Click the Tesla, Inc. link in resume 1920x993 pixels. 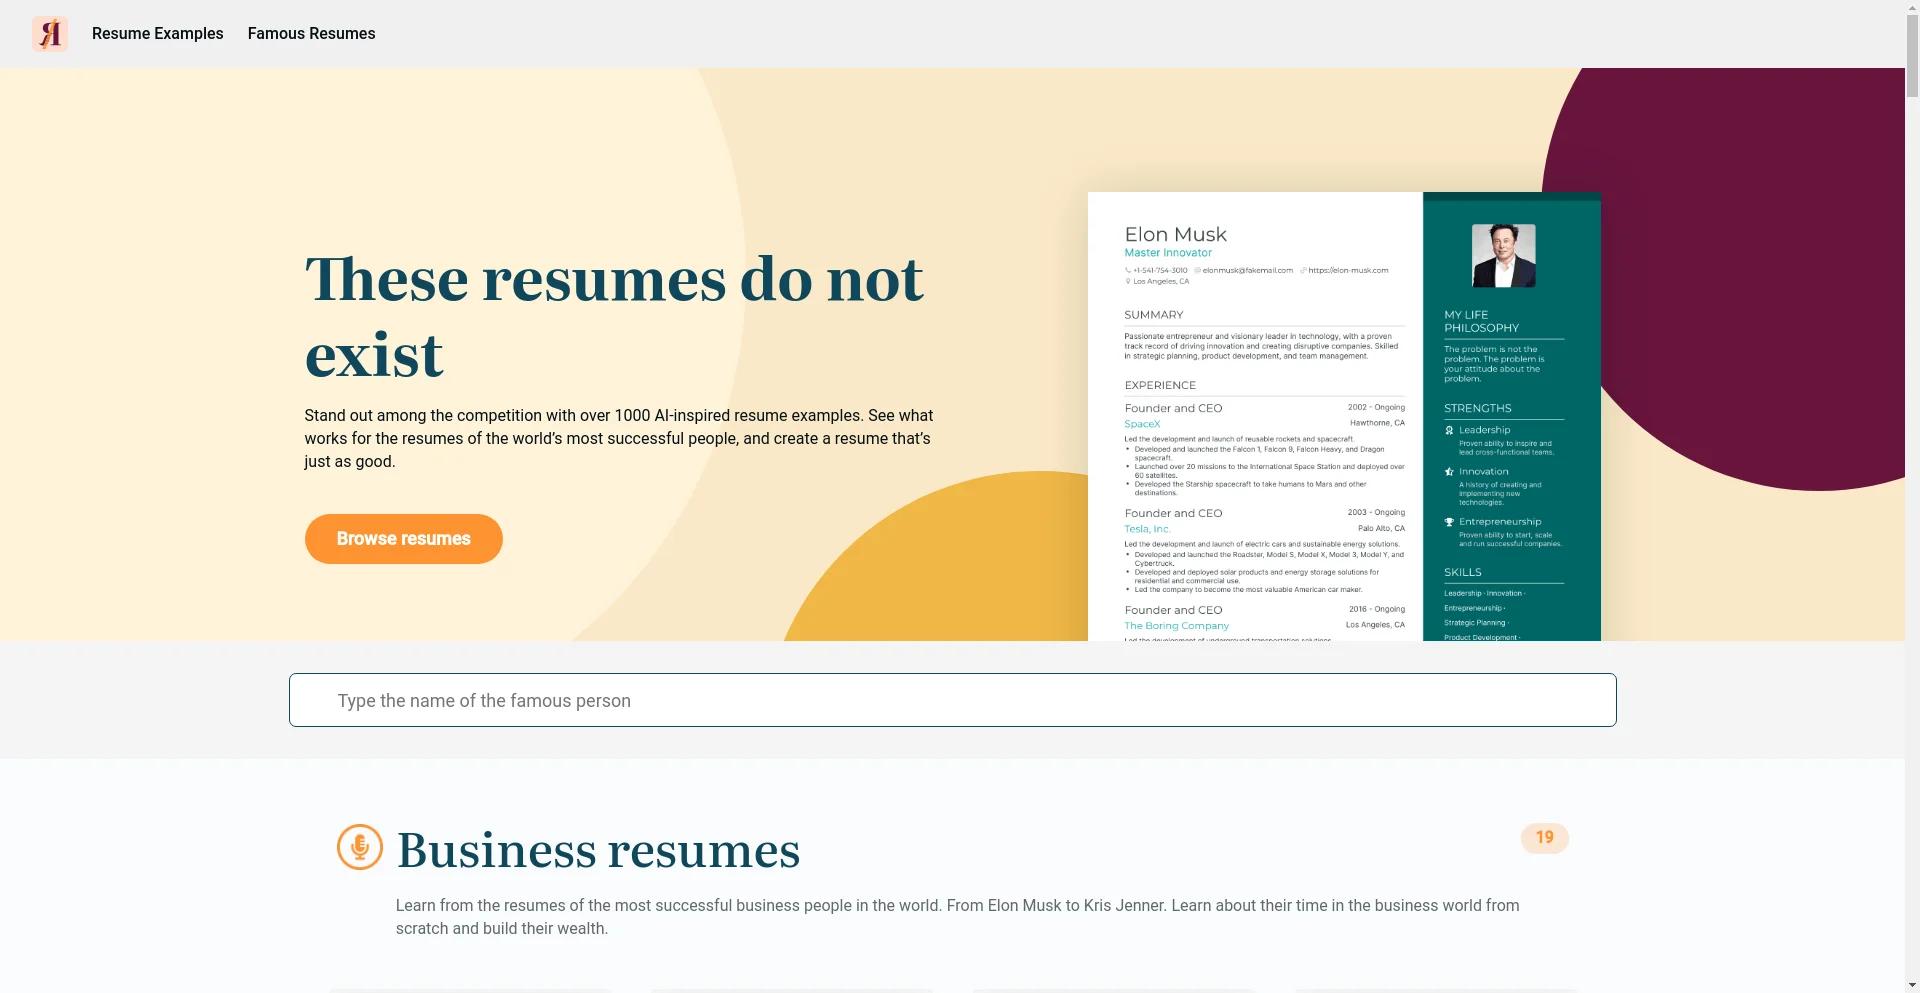point(1147,529)
